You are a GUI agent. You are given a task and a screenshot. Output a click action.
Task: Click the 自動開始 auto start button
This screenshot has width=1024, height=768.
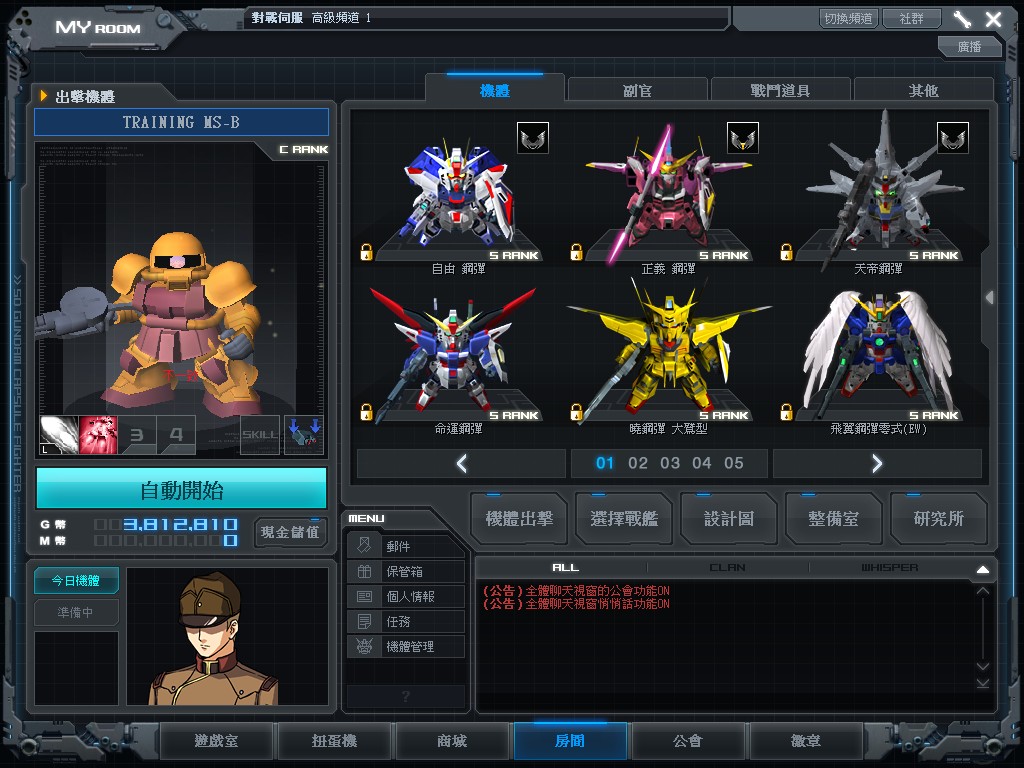(x=182, y=488)
